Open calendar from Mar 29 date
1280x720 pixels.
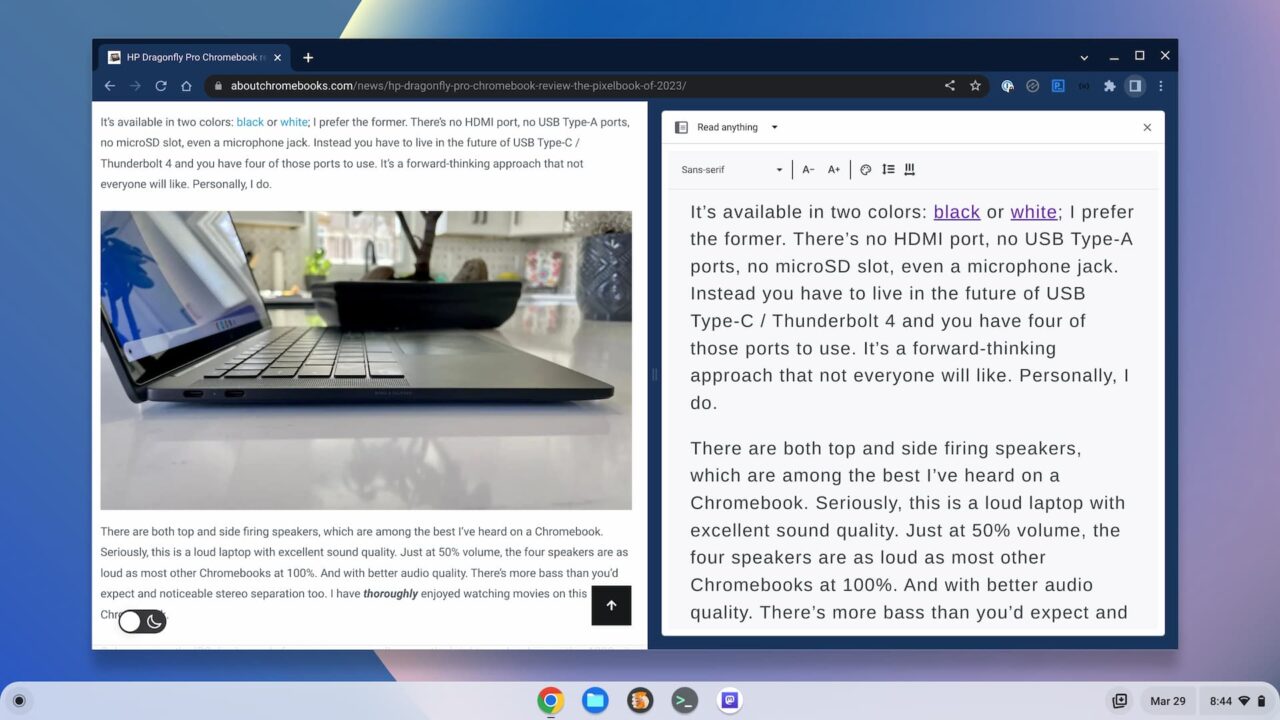click(x=1167, y=701)
